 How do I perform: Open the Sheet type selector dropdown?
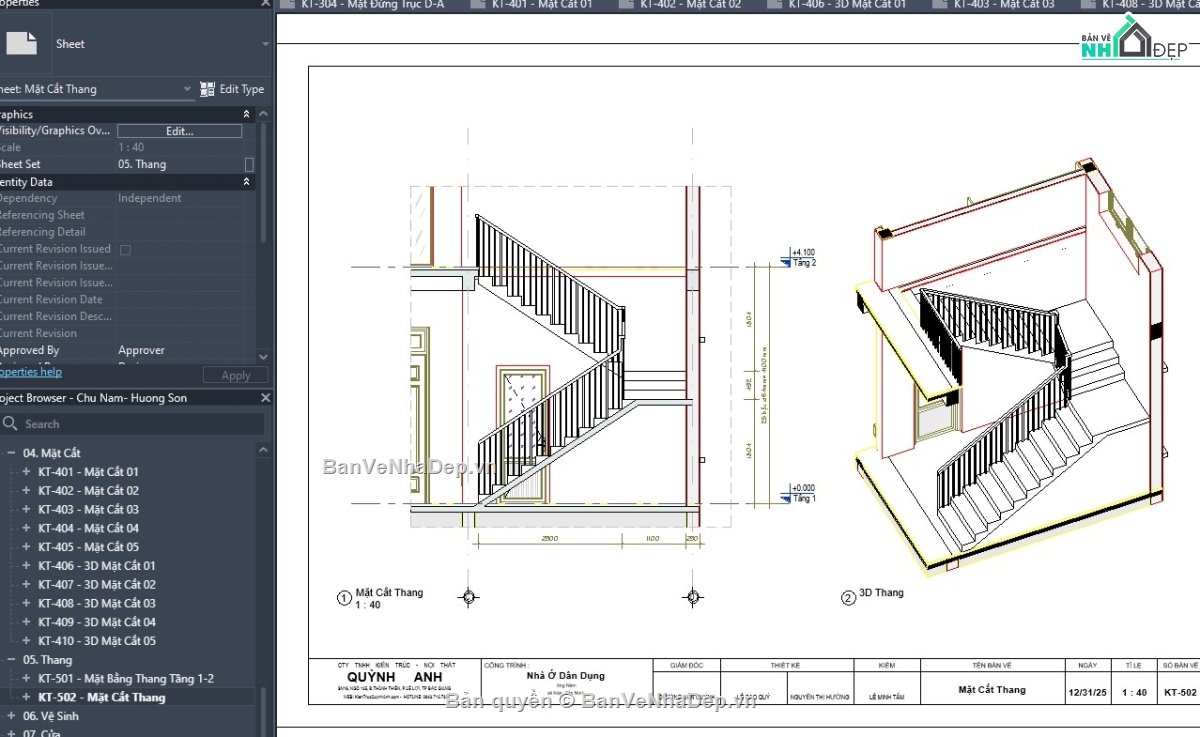[x=265, y=44]
